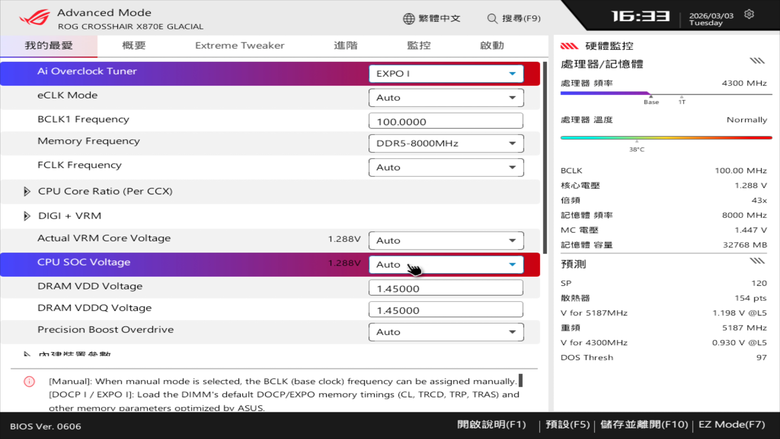Click the 2026/03/03 Tuesday date
The image size is (780, 439).
pos(711,19)
